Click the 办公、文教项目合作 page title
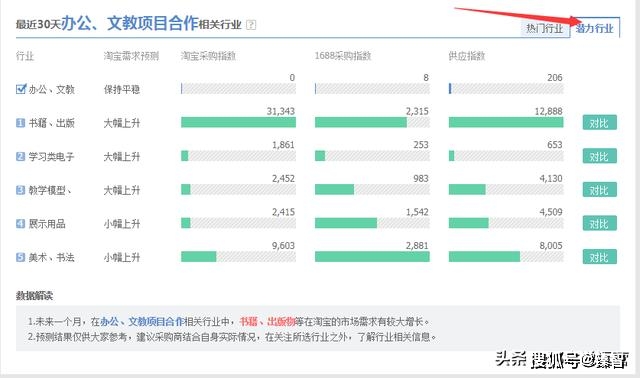 [130, 23]
